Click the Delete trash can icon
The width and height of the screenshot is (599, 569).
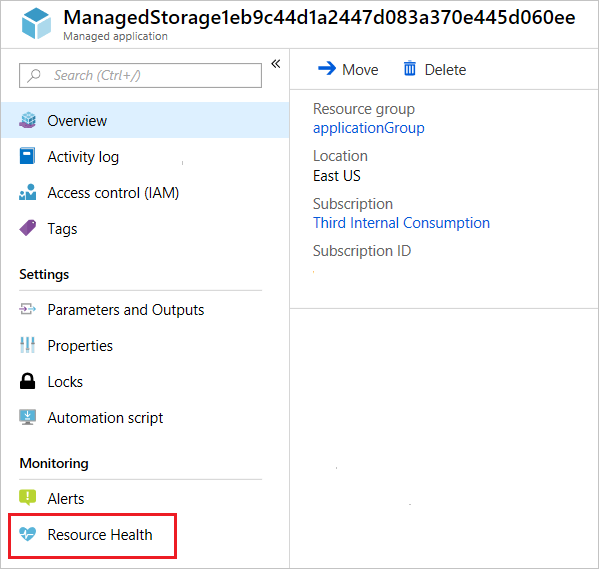410,69
